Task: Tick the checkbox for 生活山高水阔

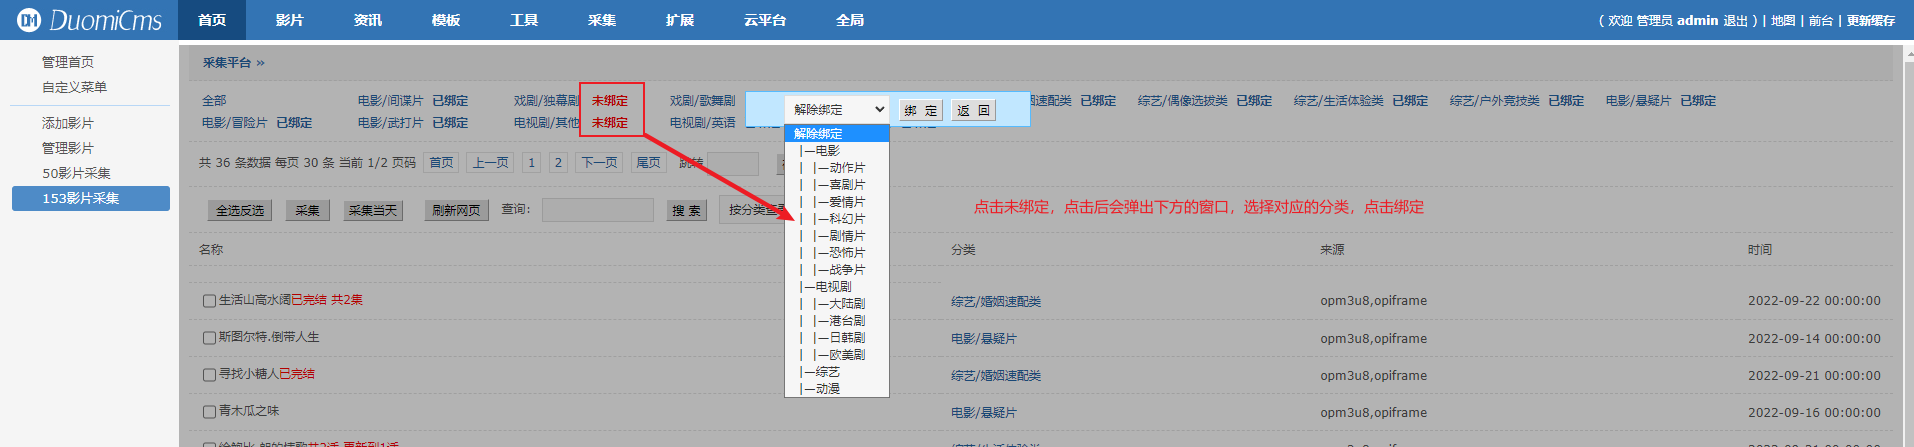Action: pyautogui.click(x=209, y=300)
